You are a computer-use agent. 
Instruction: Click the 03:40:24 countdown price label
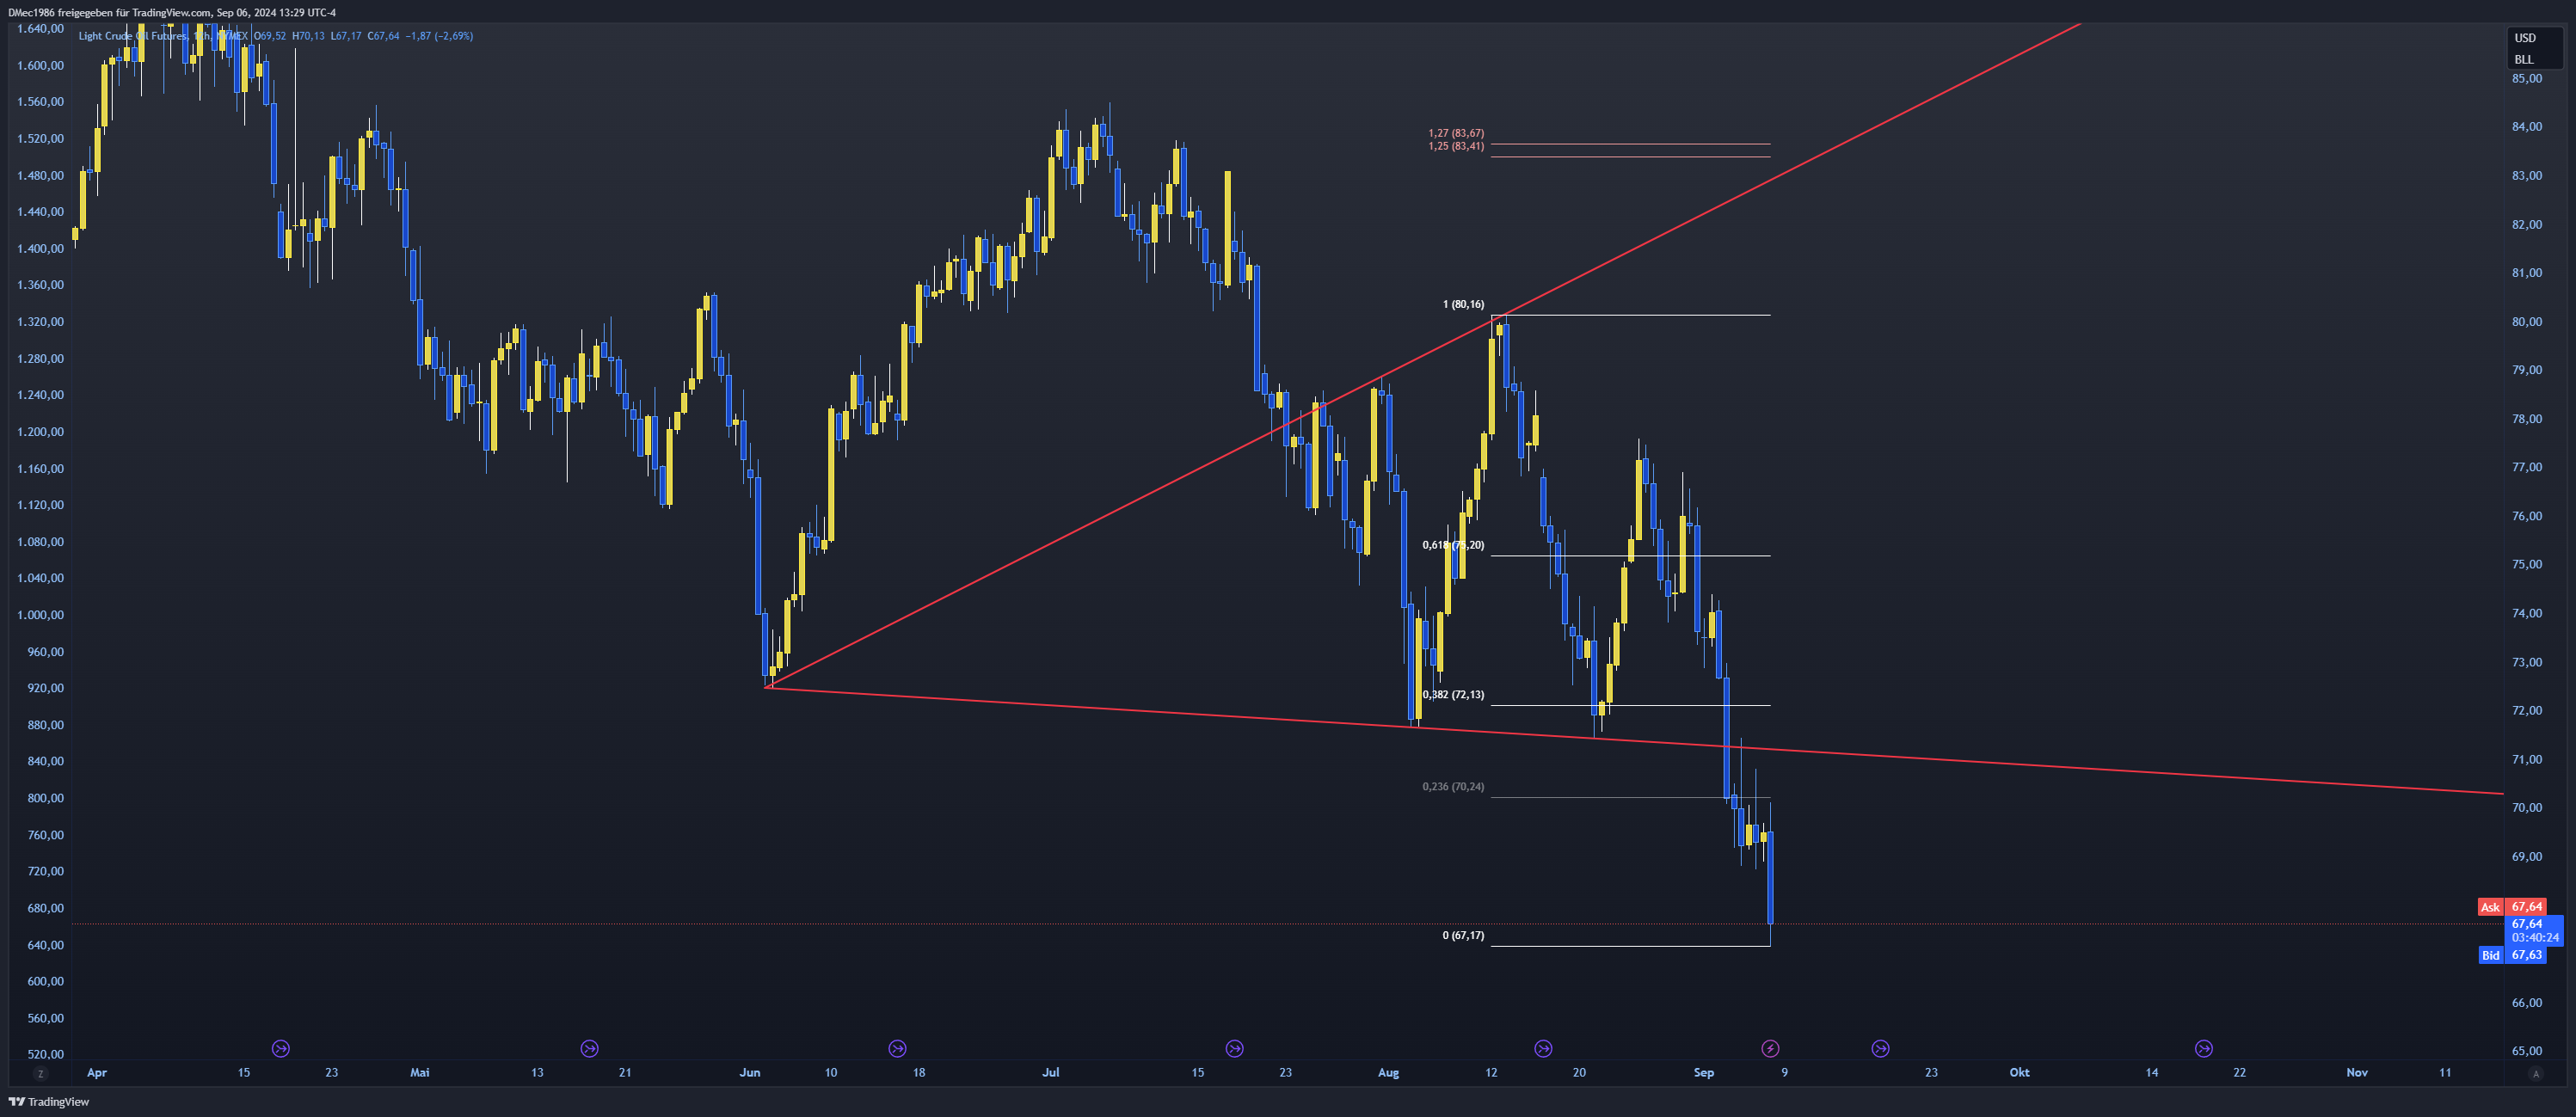tap(2534, 938)
